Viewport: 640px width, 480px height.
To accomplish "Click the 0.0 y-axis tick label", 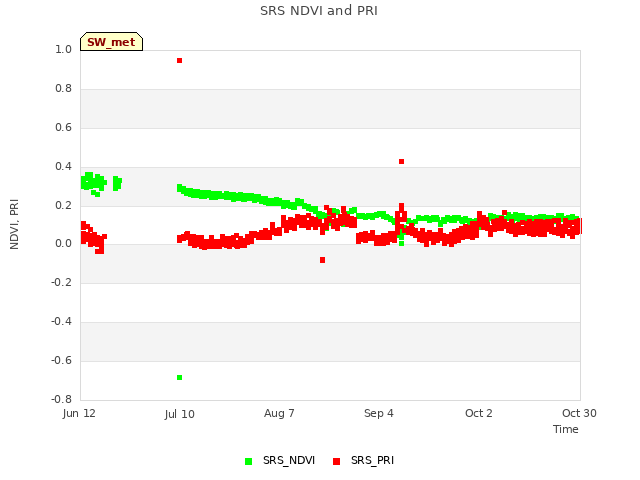I will coord(63,244).
